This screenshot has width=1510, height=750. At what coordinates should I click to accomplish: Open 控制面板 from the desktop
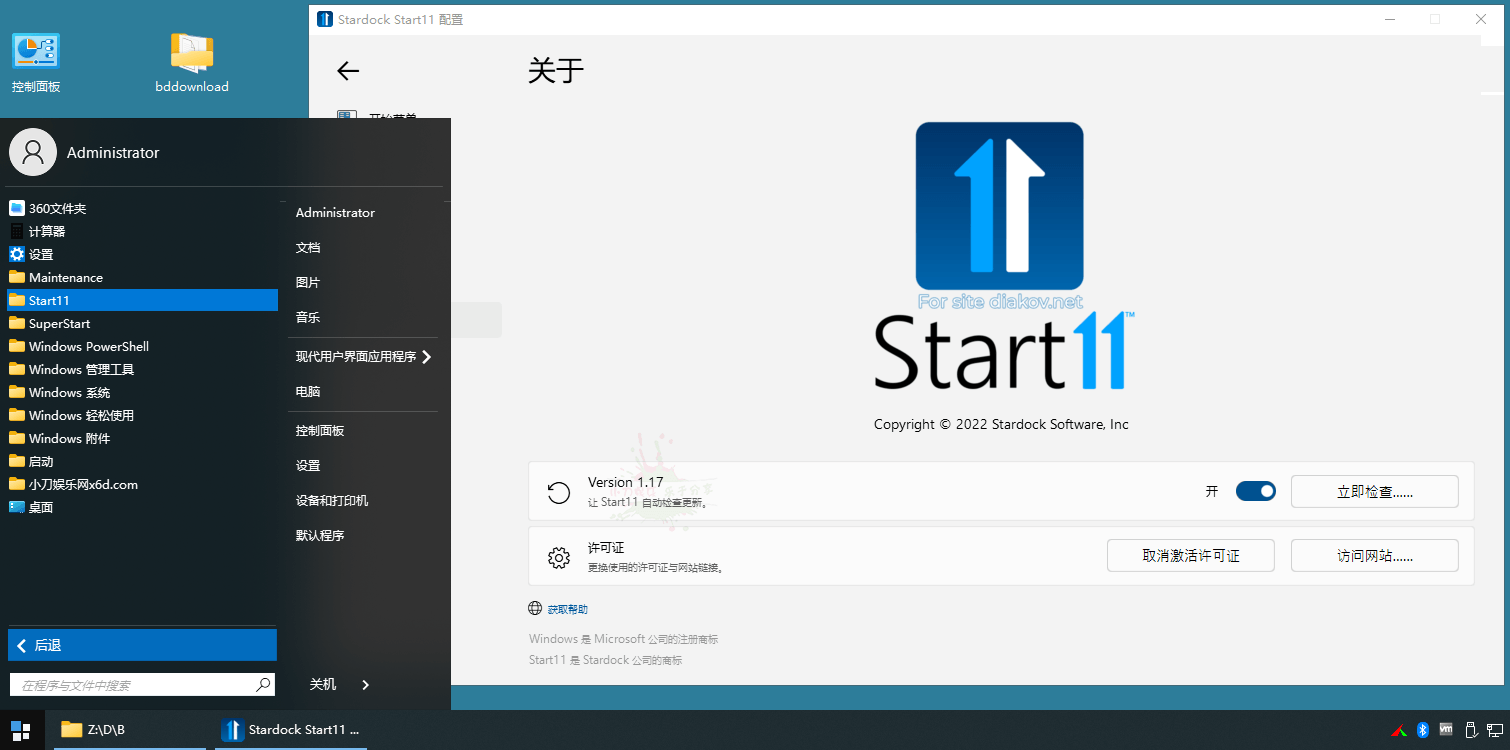pyautogui.click(x=35, y=60)
